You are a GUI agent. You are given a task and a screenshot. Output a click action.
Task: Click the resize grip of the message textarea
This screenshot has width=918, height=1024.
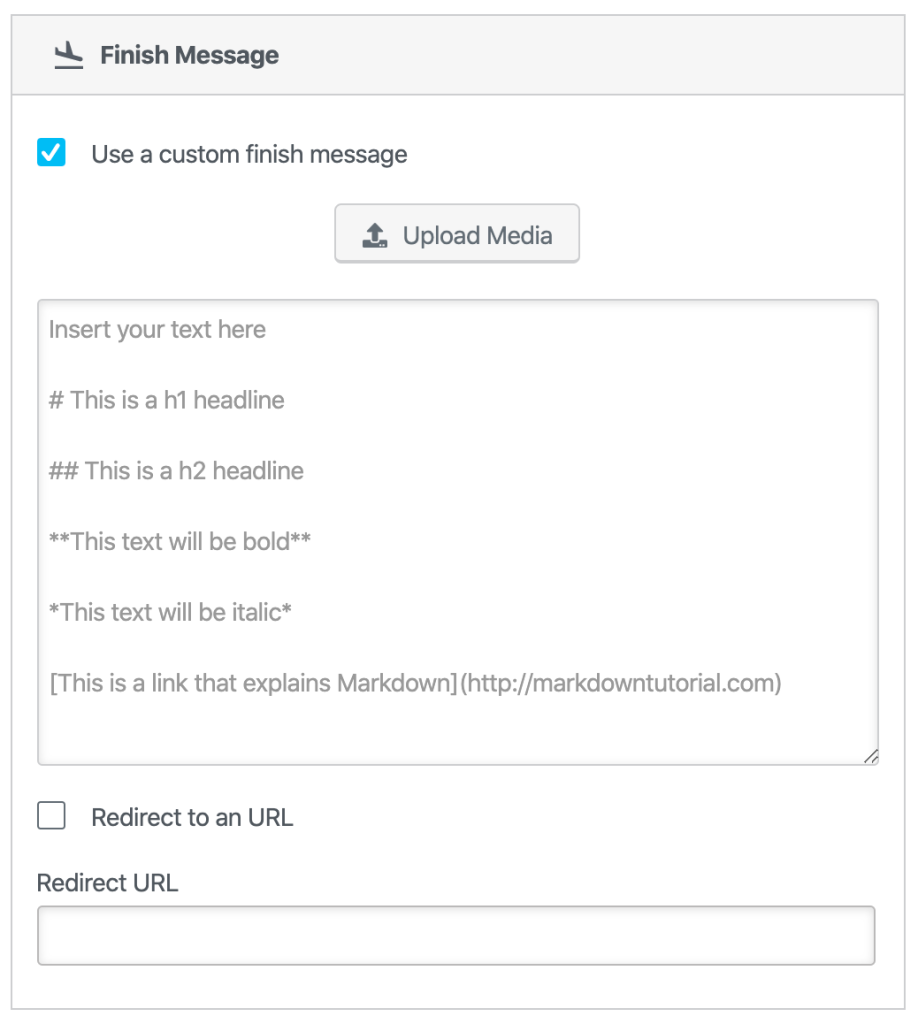[x=870, y=756]
